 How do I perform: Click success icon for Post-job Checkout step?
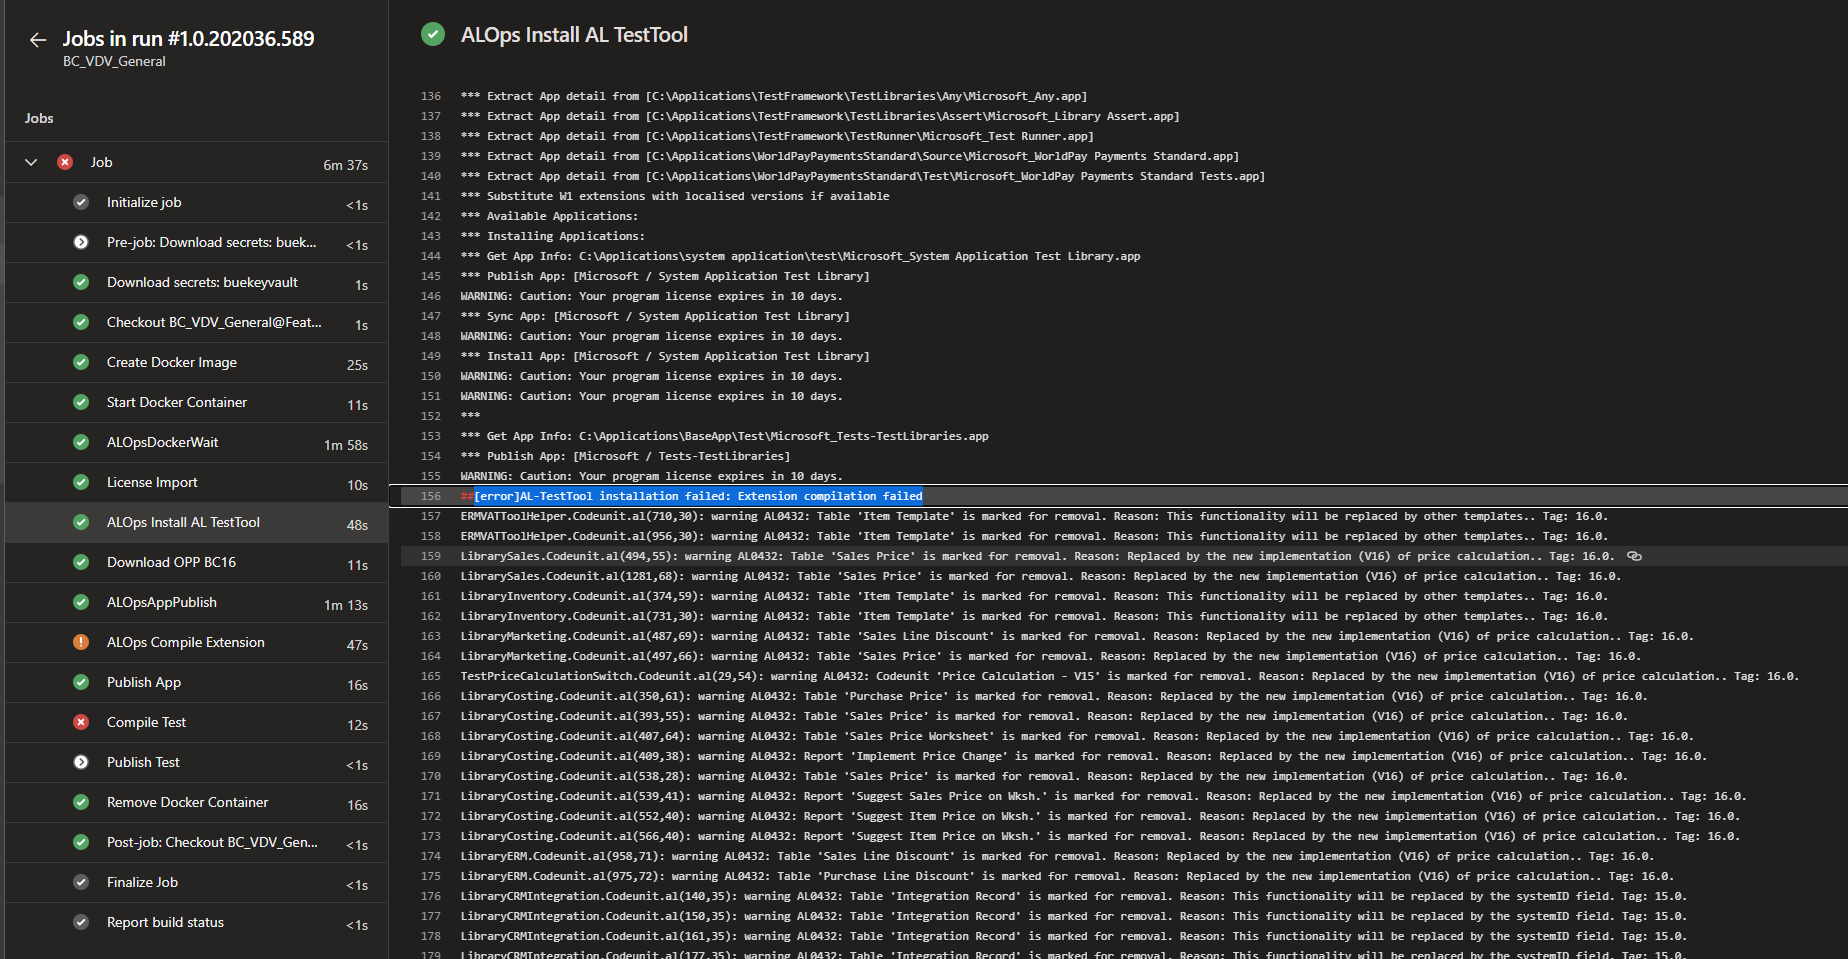pyautogui.click(x=81, y=842)
